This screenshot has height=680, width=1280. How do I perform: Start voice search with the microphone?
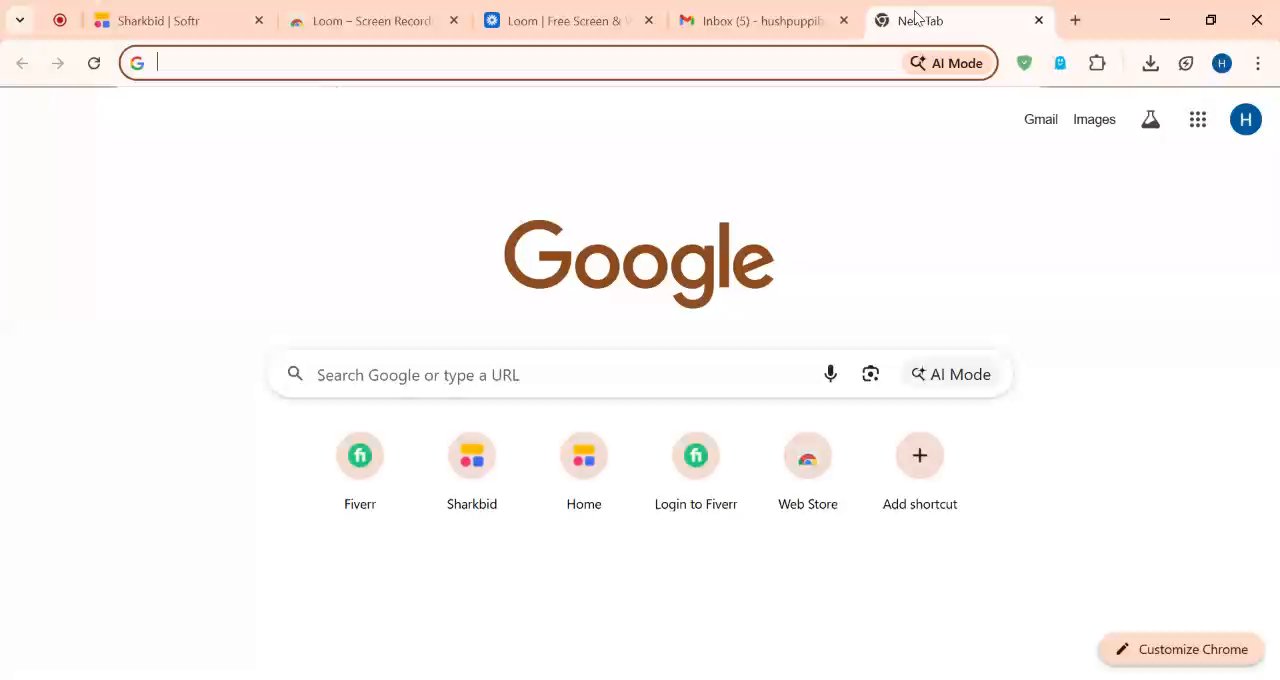coord(830,374)
